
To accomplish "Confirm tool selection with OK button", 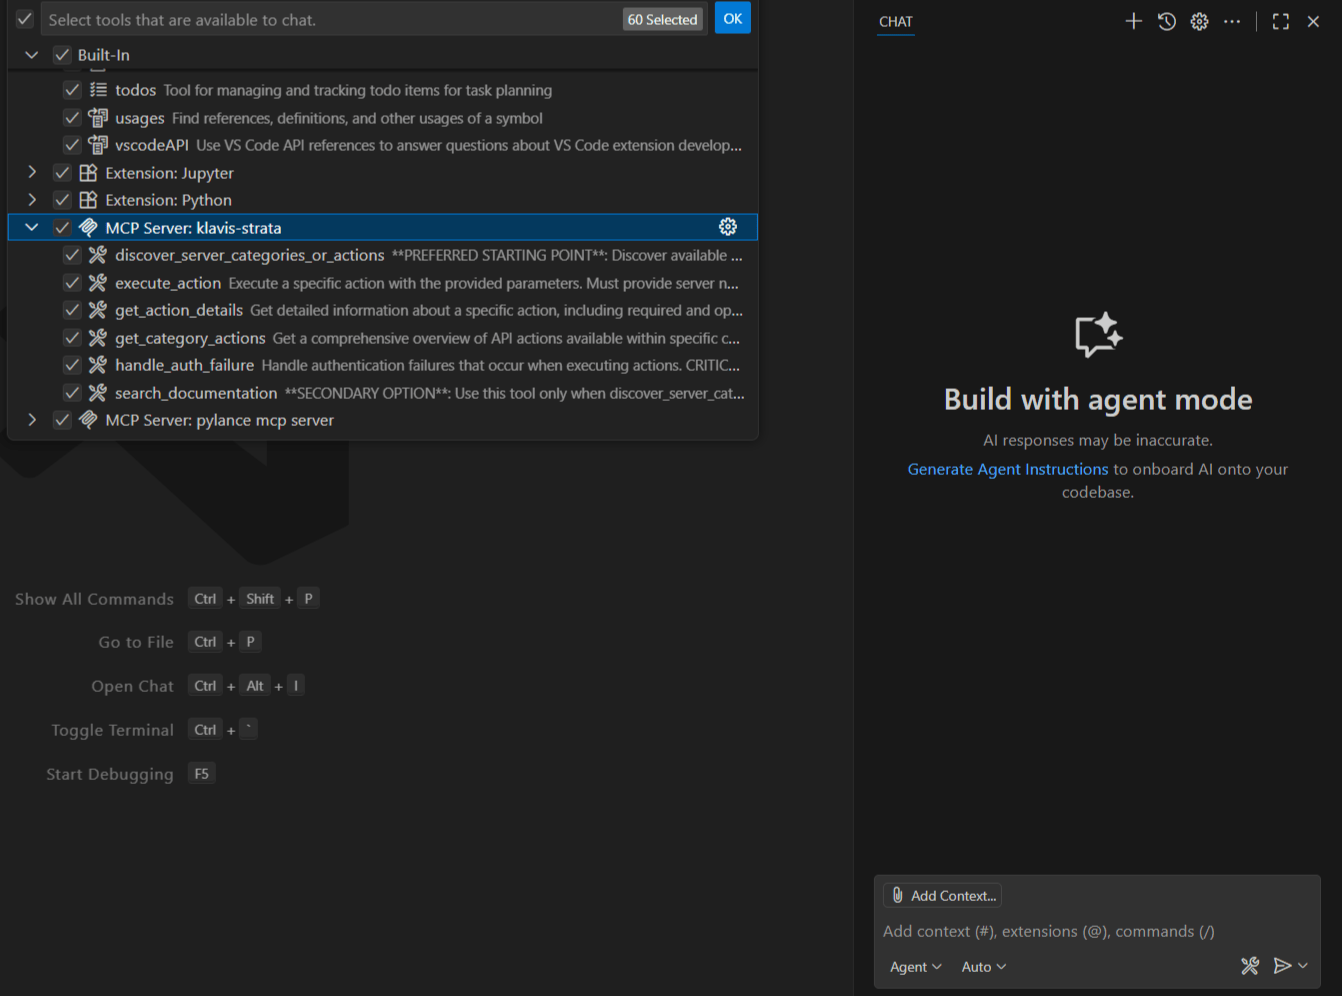I will coord(732,18).
